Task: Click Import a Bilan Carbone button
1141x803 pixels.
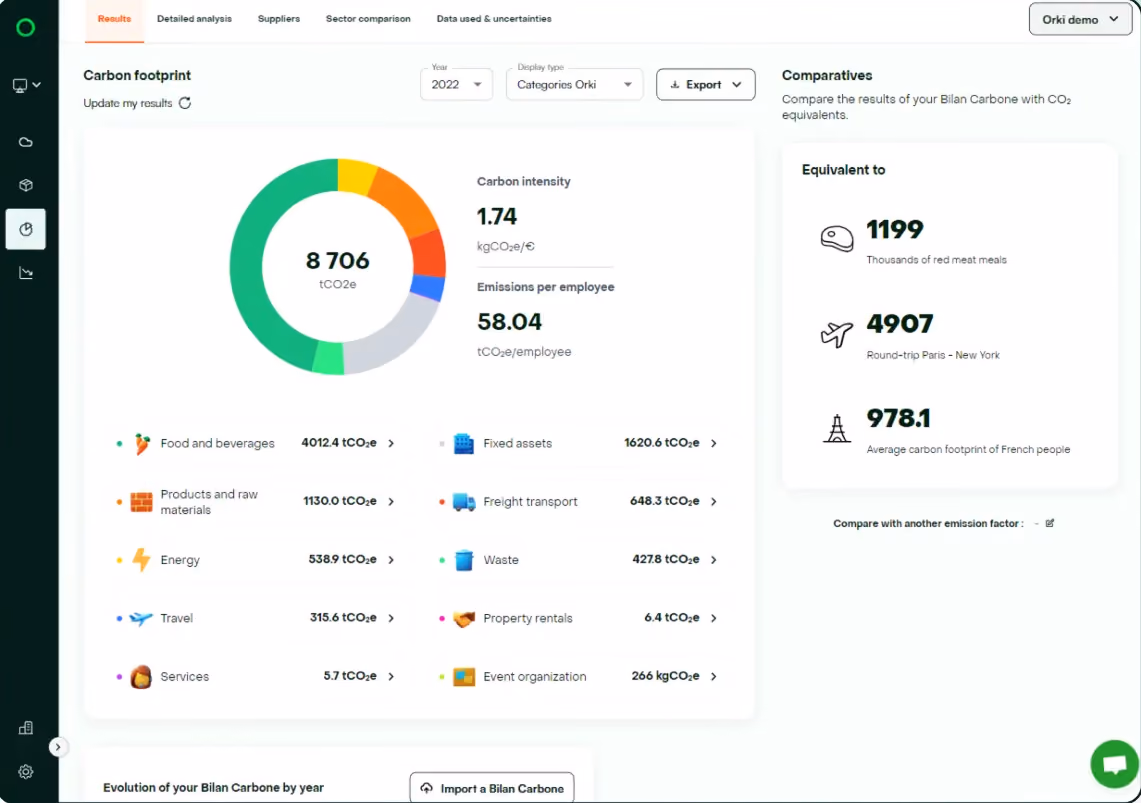Action: tap(492, 788)
